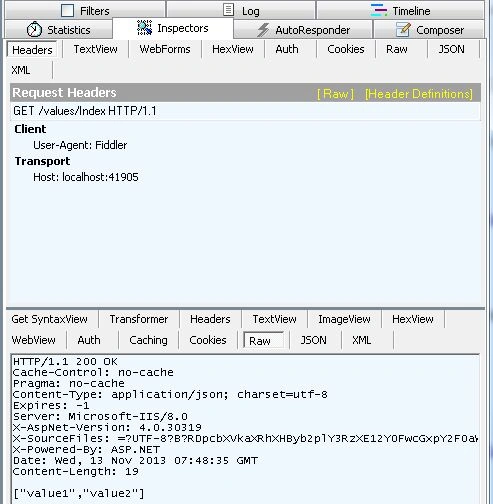493x504 pixels.
Task: Select response Raw inspector tab
Action: pos(263,341)
